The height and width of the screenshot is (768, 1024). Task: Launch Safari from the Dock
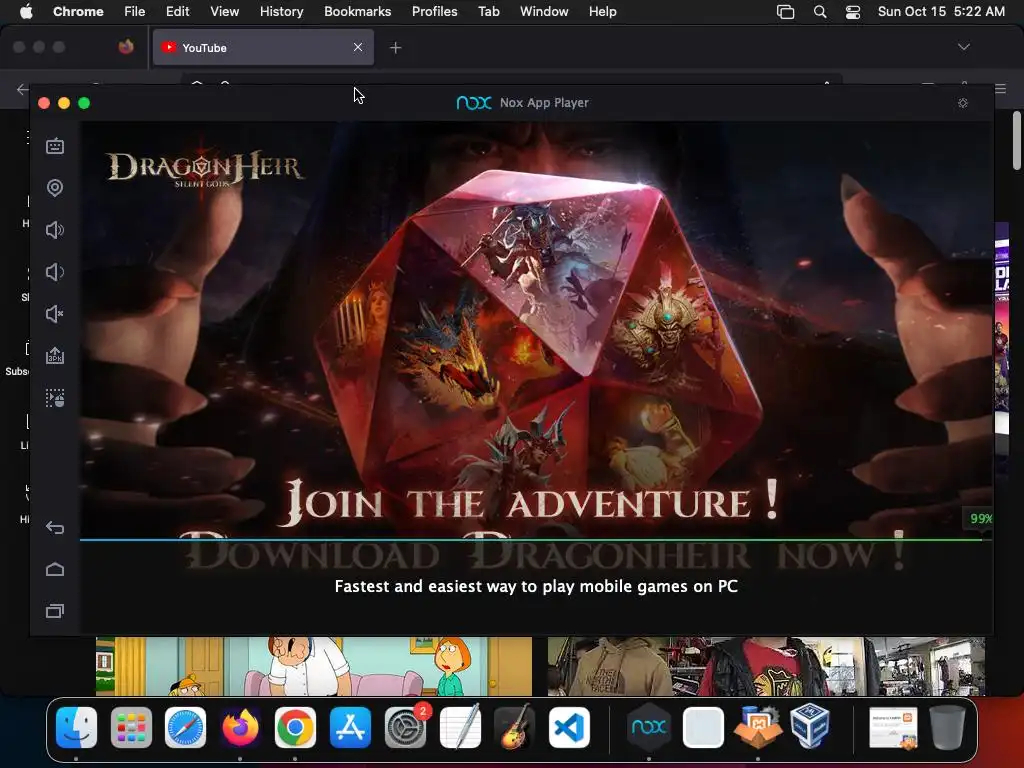click(x=185, y=727)
